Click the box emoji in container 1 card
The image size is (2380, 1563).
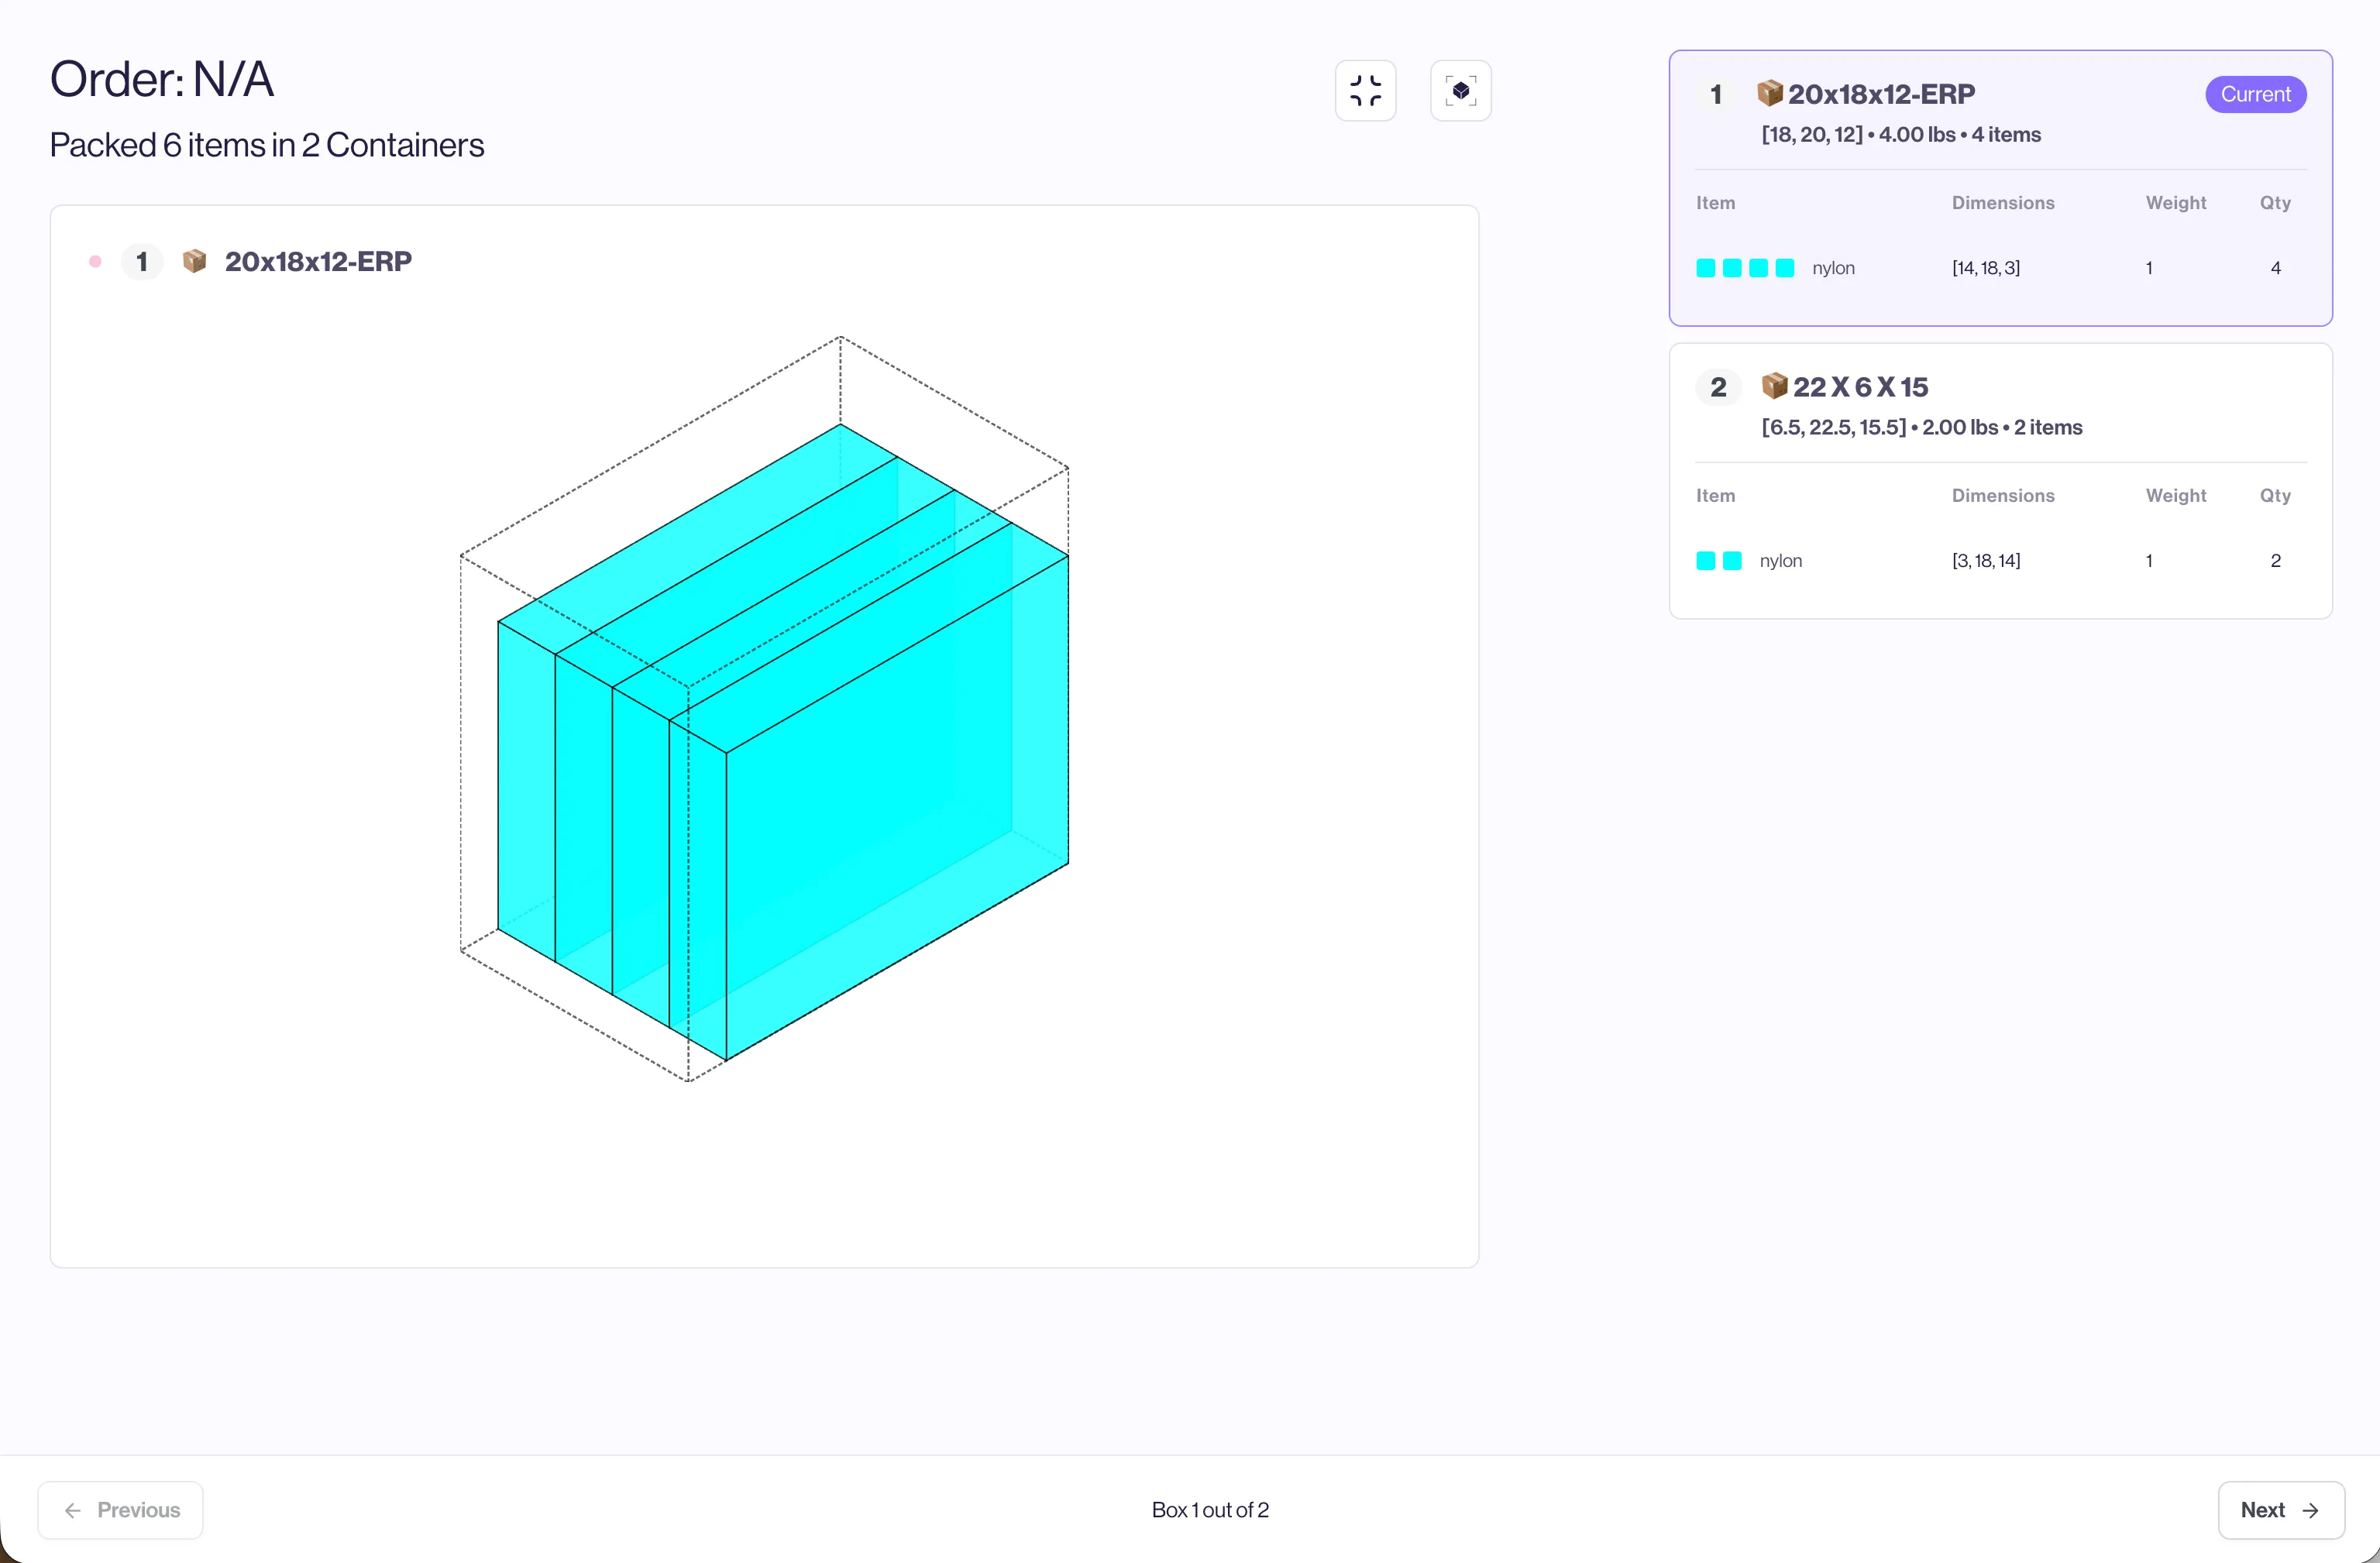click(1769, 93)
